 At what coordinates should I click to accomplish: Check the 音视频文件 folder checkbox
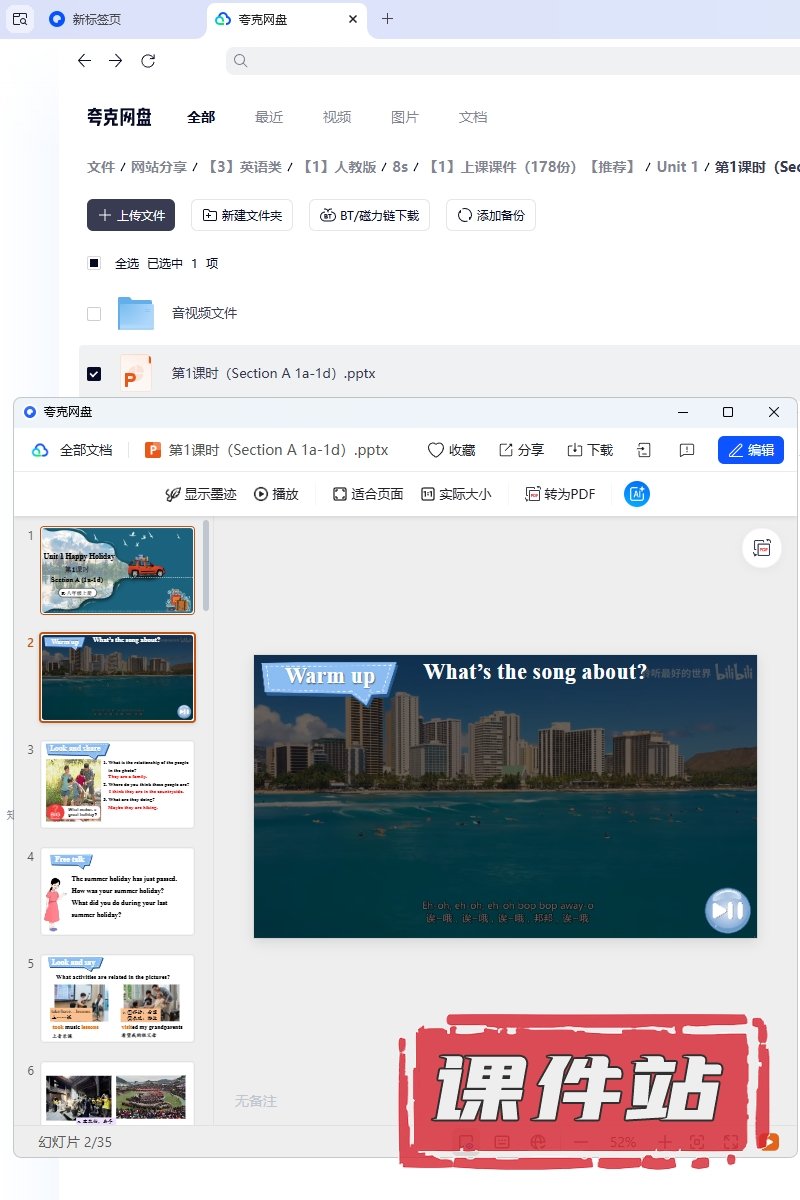[94, 313]
